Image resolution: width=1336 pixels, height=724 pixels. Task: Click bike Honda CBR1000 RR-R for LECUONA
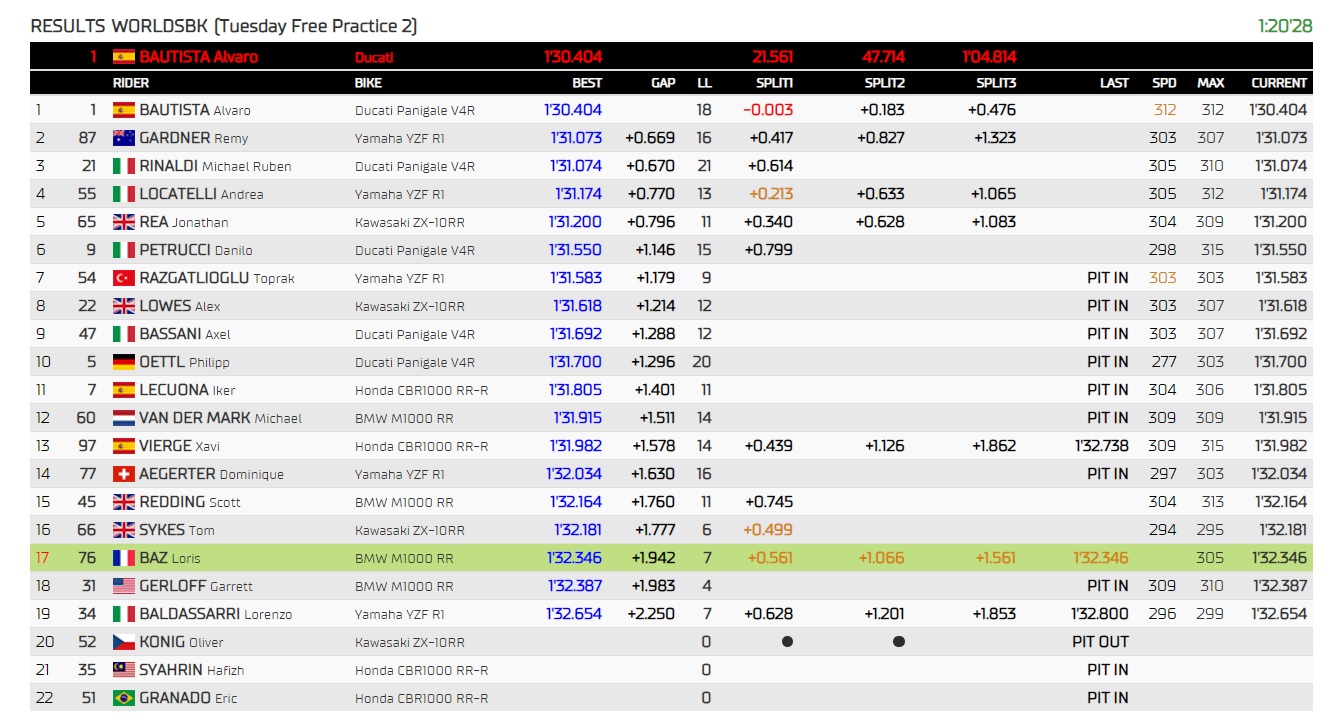(422, 390)
